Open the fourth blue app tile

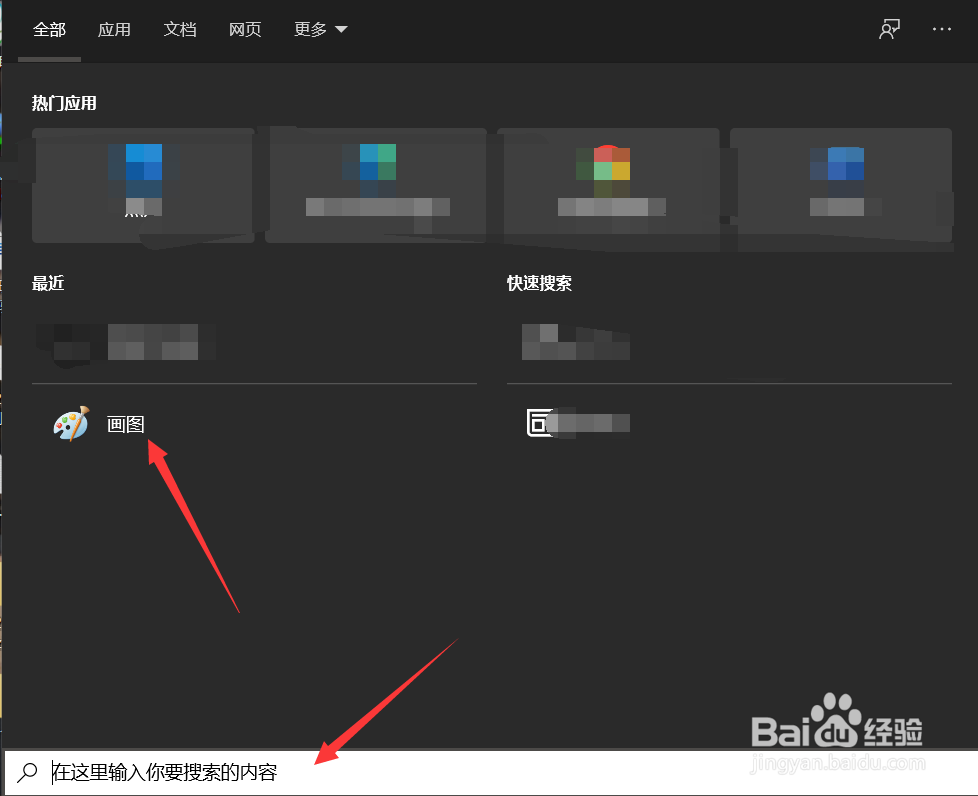point(841,186)
